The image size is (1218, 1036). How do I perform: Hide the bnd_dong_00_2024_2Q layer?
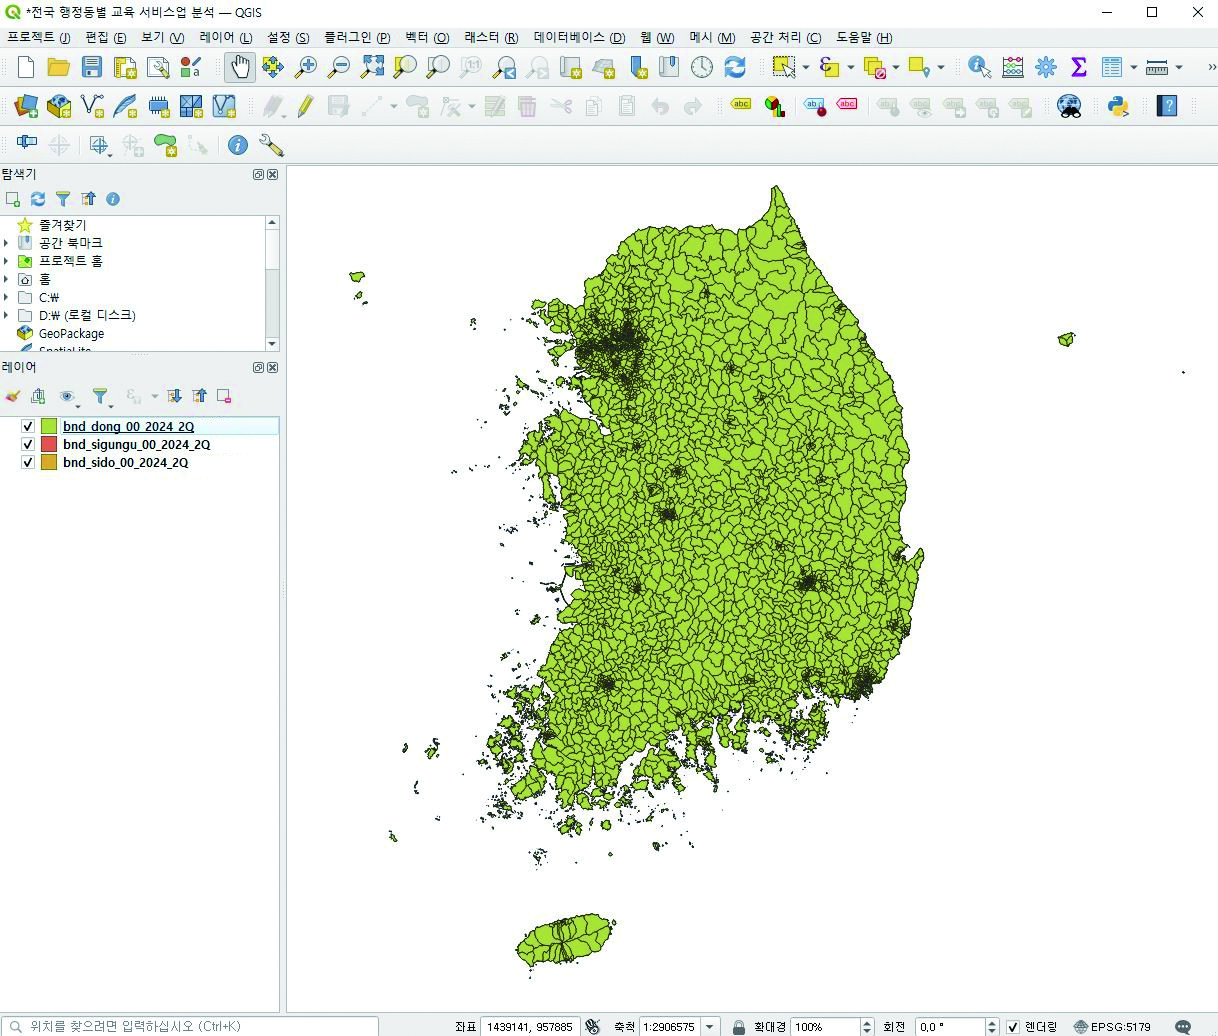tap(28, 426)
